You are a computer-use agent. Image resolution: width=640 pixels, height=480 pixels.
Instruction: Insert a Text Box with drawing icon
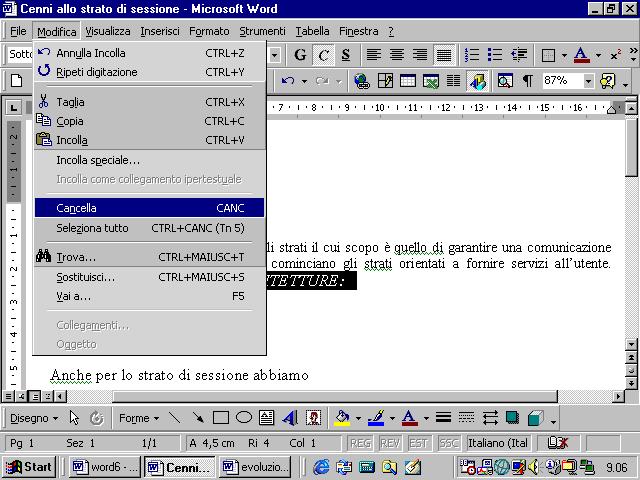pos(267,418)
